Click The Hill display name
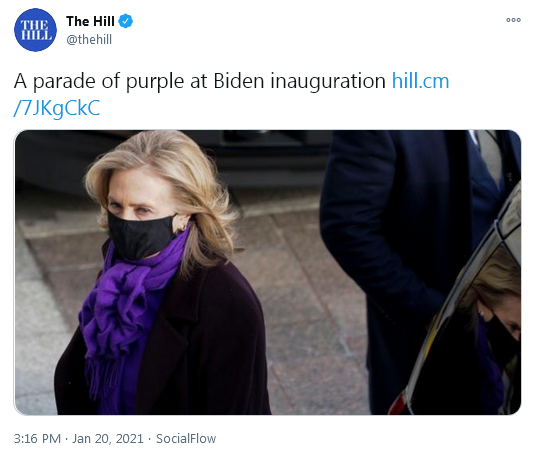 click(90, 21)
